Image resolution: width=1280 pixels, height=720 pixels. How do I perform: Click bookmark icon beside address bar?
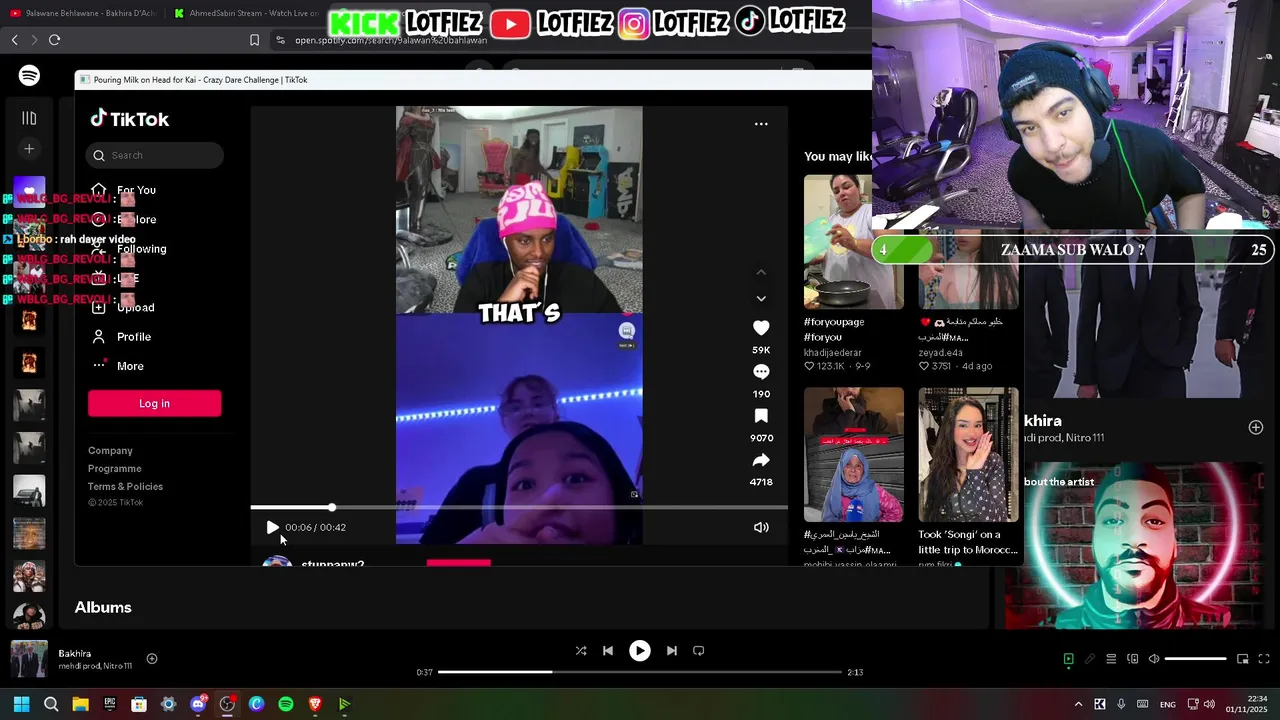click(x=254, y=40)
